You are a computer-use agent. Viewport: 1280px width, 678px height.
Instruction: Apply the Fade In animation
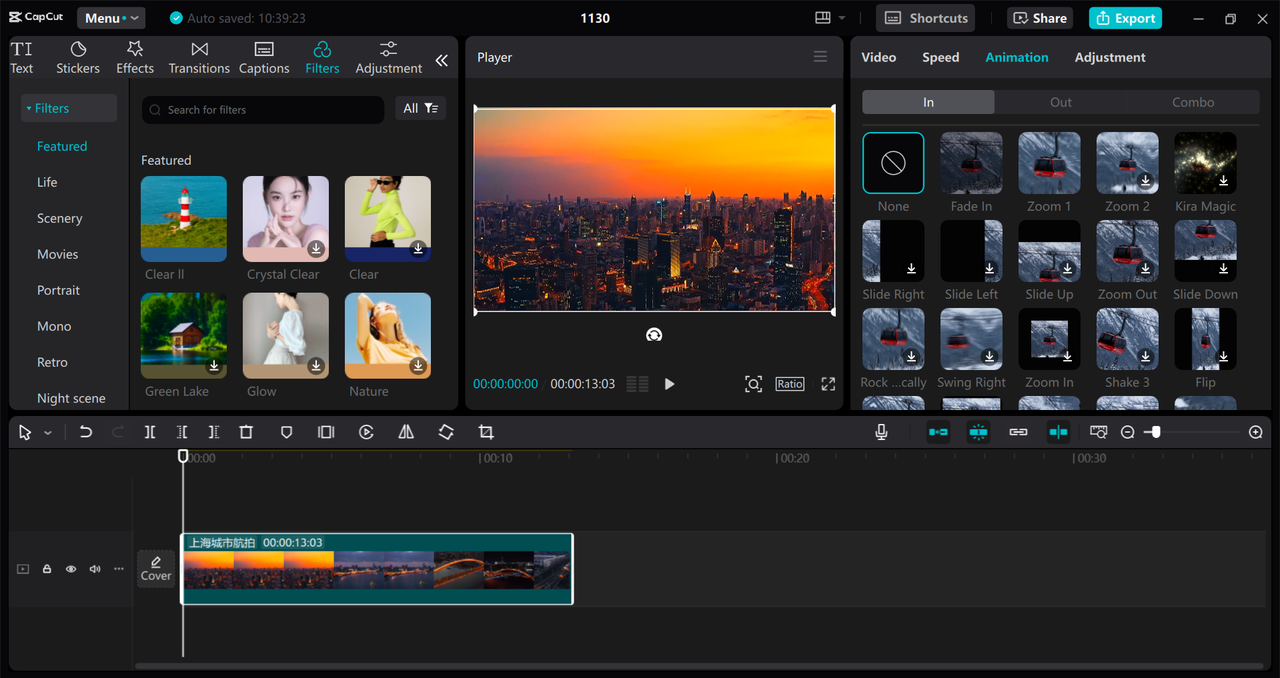click(x=971, y=163)
